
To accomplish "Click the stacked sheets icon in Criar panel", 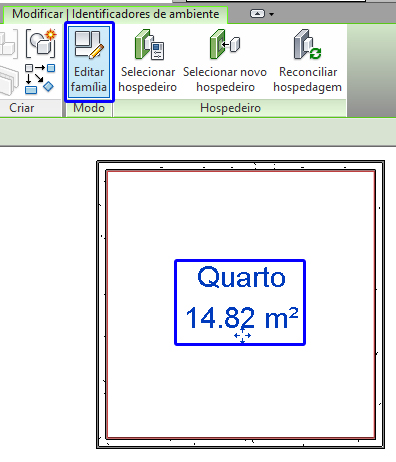I will pos(9,80).
